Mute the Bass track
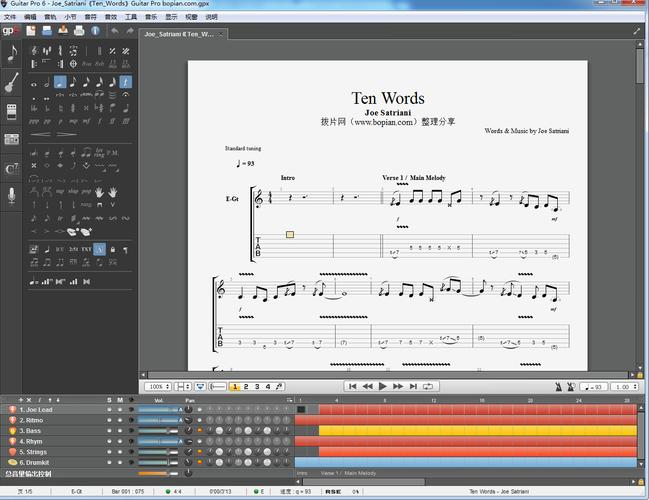Image resolution: width=649 pixels, height=500 pixels. [120, 431]
